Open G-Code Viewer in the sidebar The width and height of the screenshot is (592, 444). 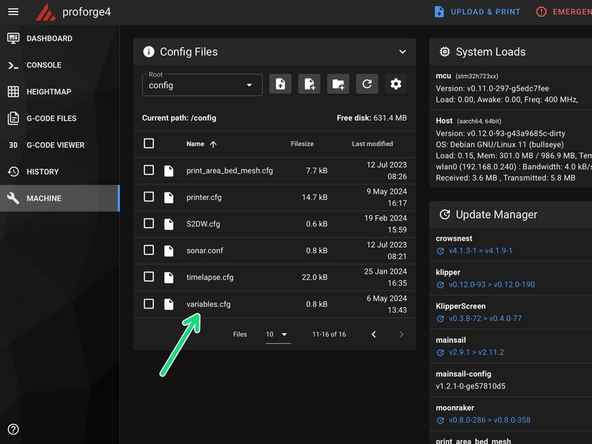point(60,145)
